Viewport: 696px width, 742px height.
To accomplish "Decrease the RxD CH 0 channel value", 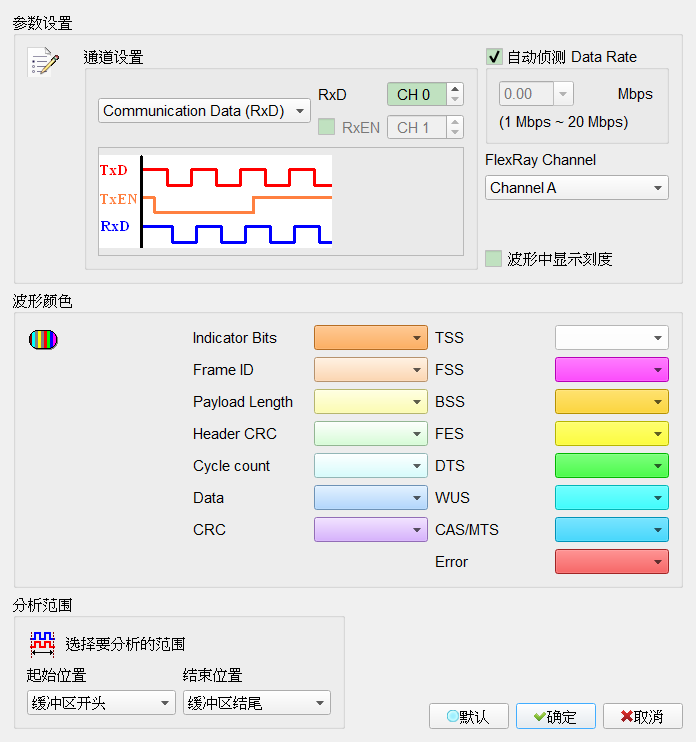I will [x=455, y=100].
